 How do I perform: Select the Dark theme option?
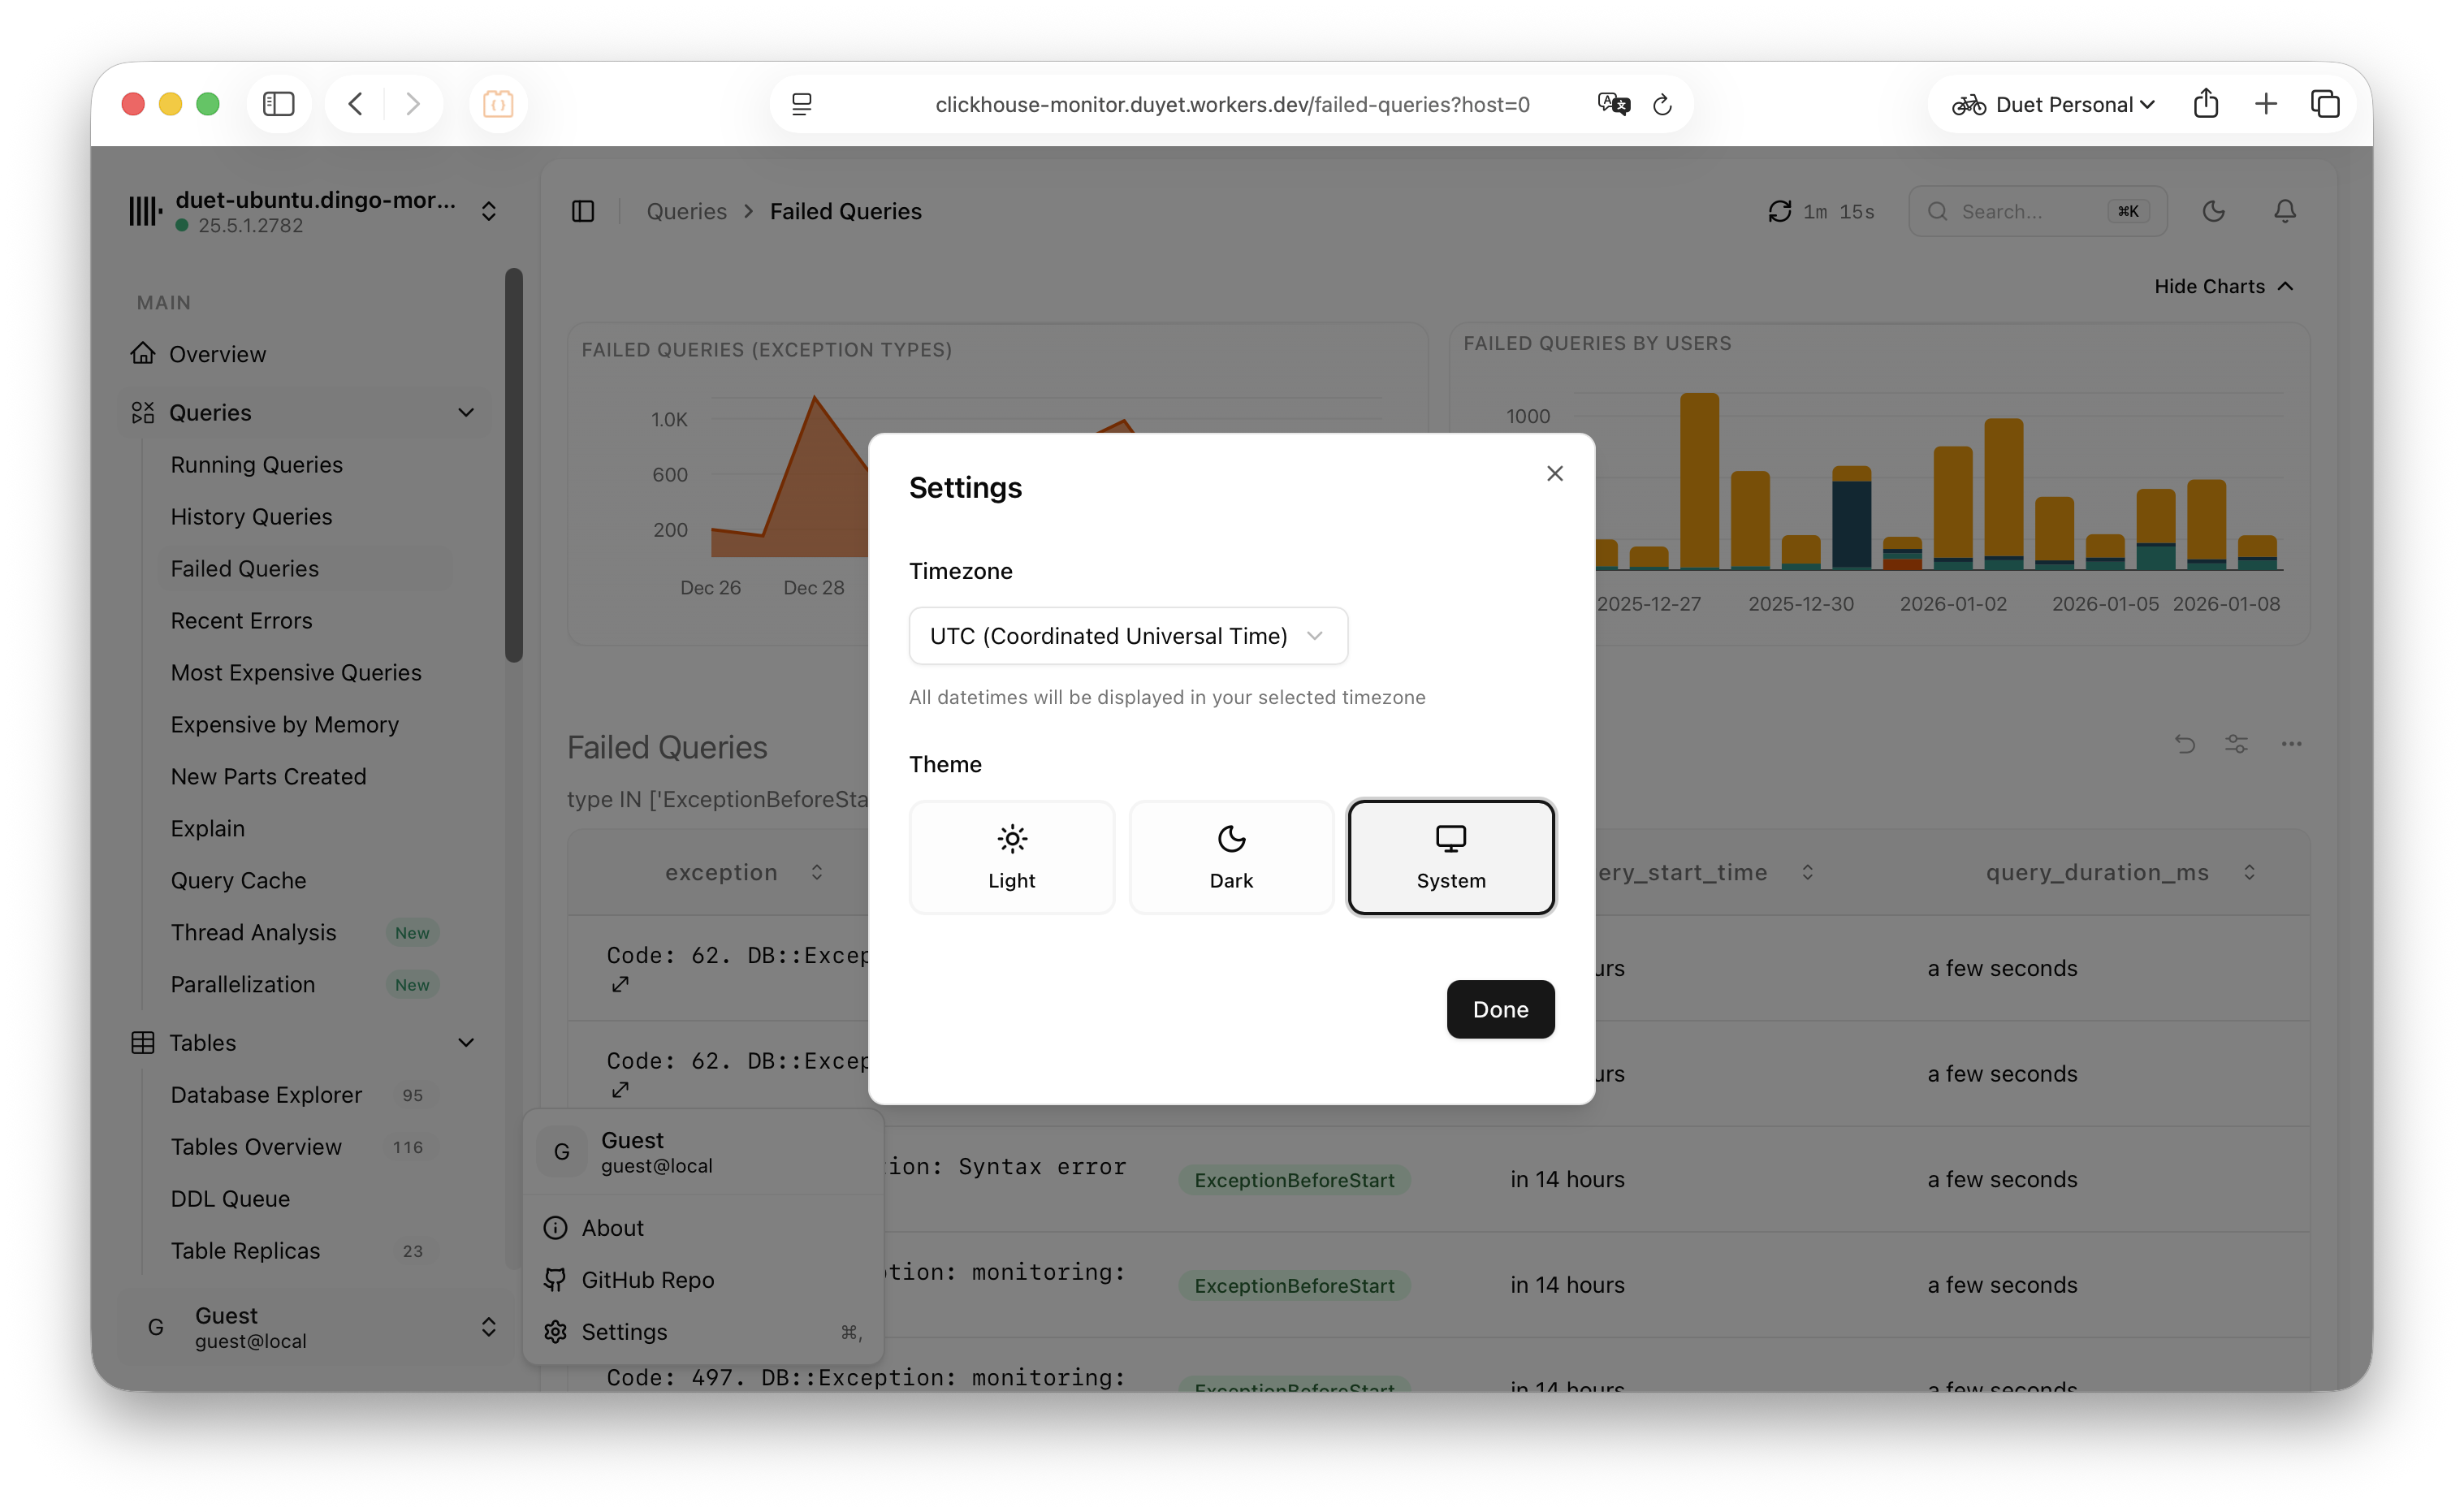click(x=1231, y=857)
